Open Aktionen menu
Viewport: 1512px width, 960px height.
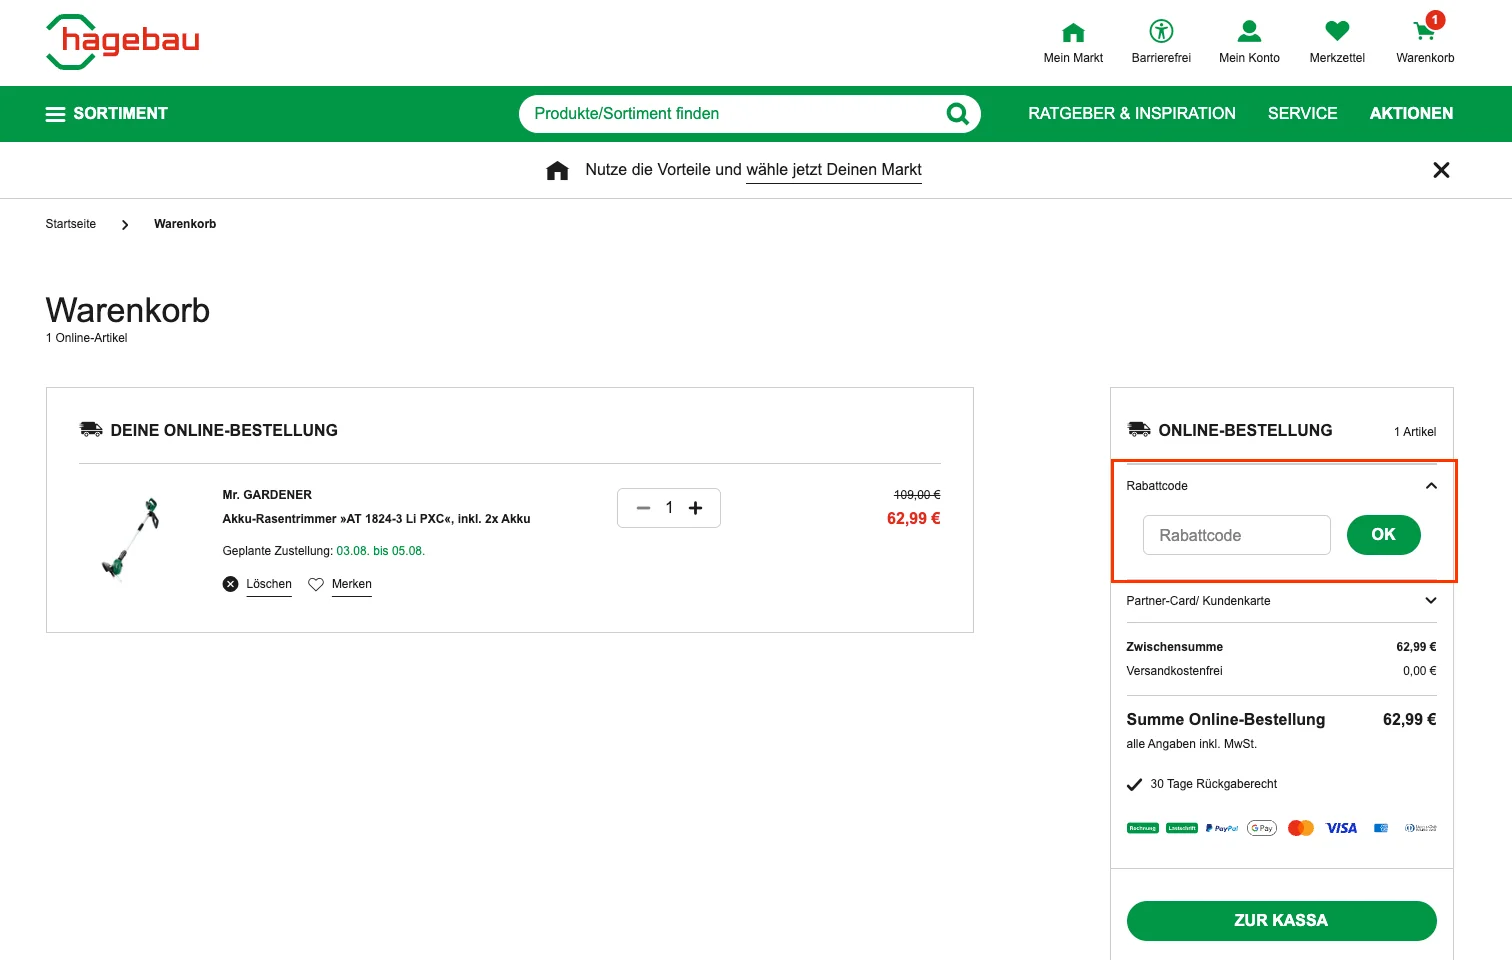point(1411,114)
